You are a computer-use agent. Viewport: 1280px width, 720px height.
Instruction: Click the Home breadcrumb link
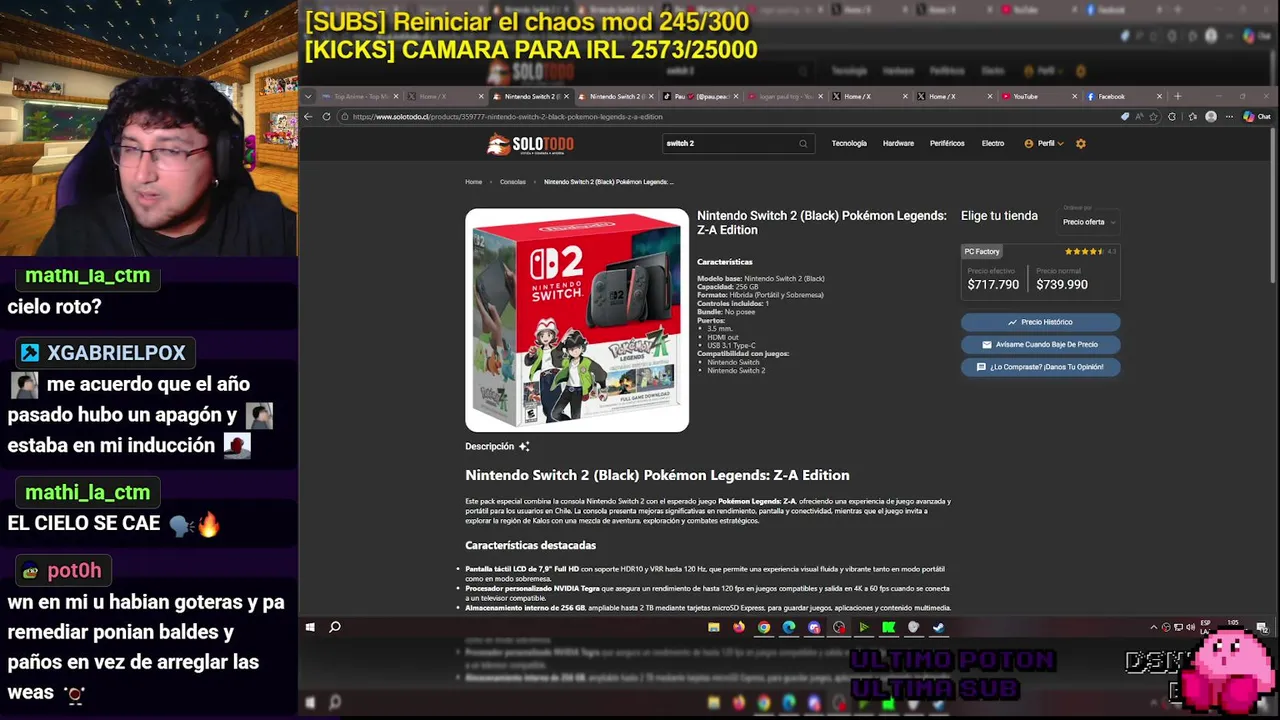tap(473, 182)
